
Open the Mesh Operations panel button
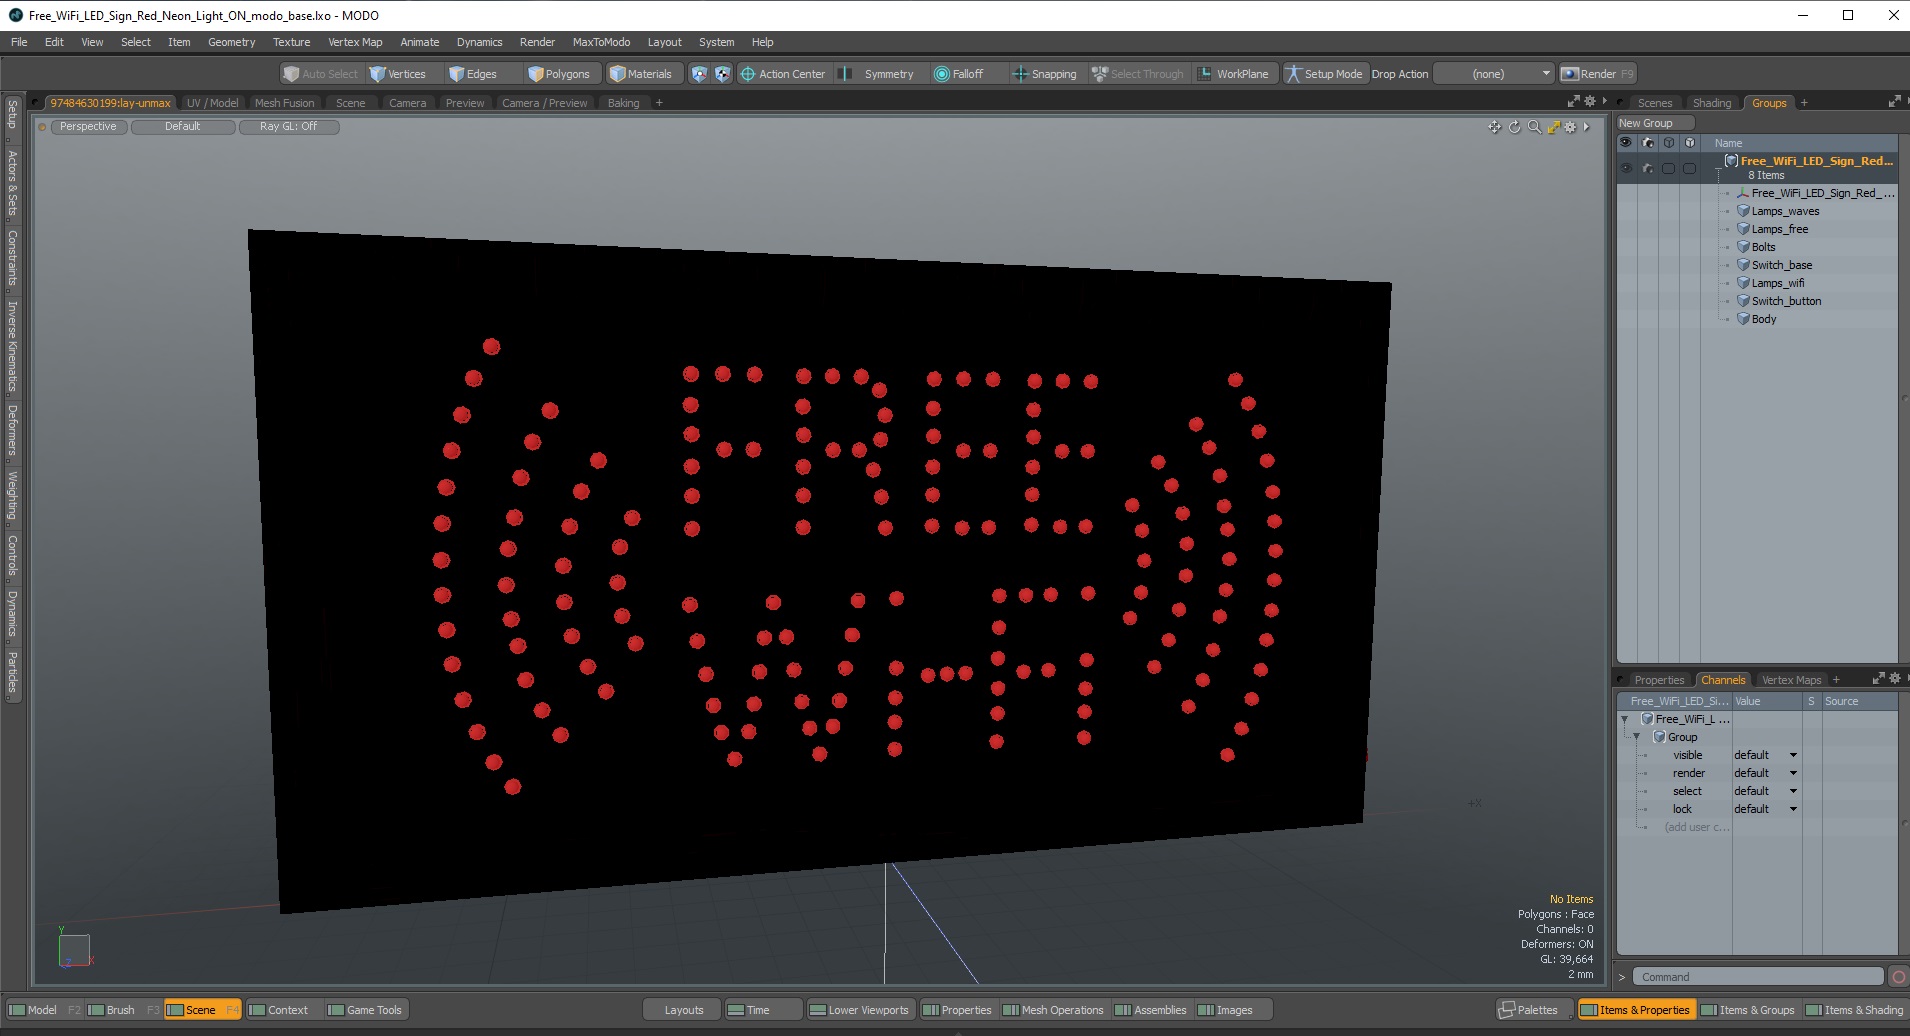click(x=1053, y=1010)
